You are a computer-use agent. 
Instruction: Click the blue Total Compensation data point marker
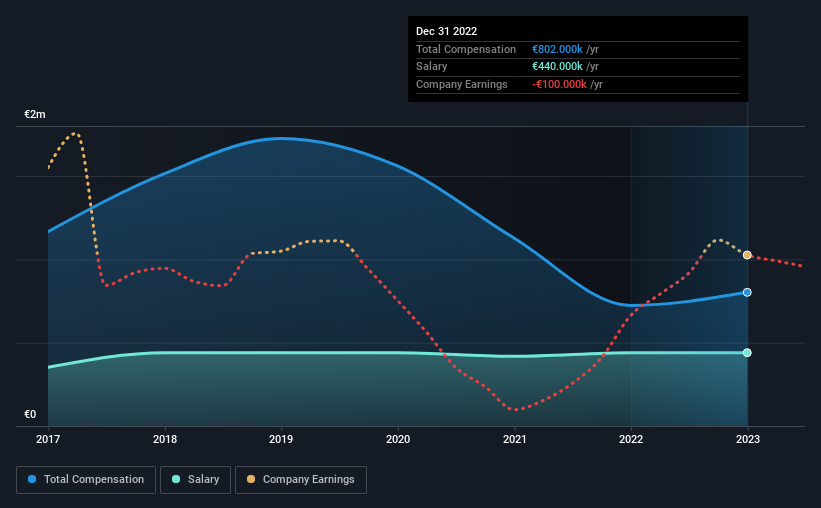pyautogui.click(x=747, y=292)
